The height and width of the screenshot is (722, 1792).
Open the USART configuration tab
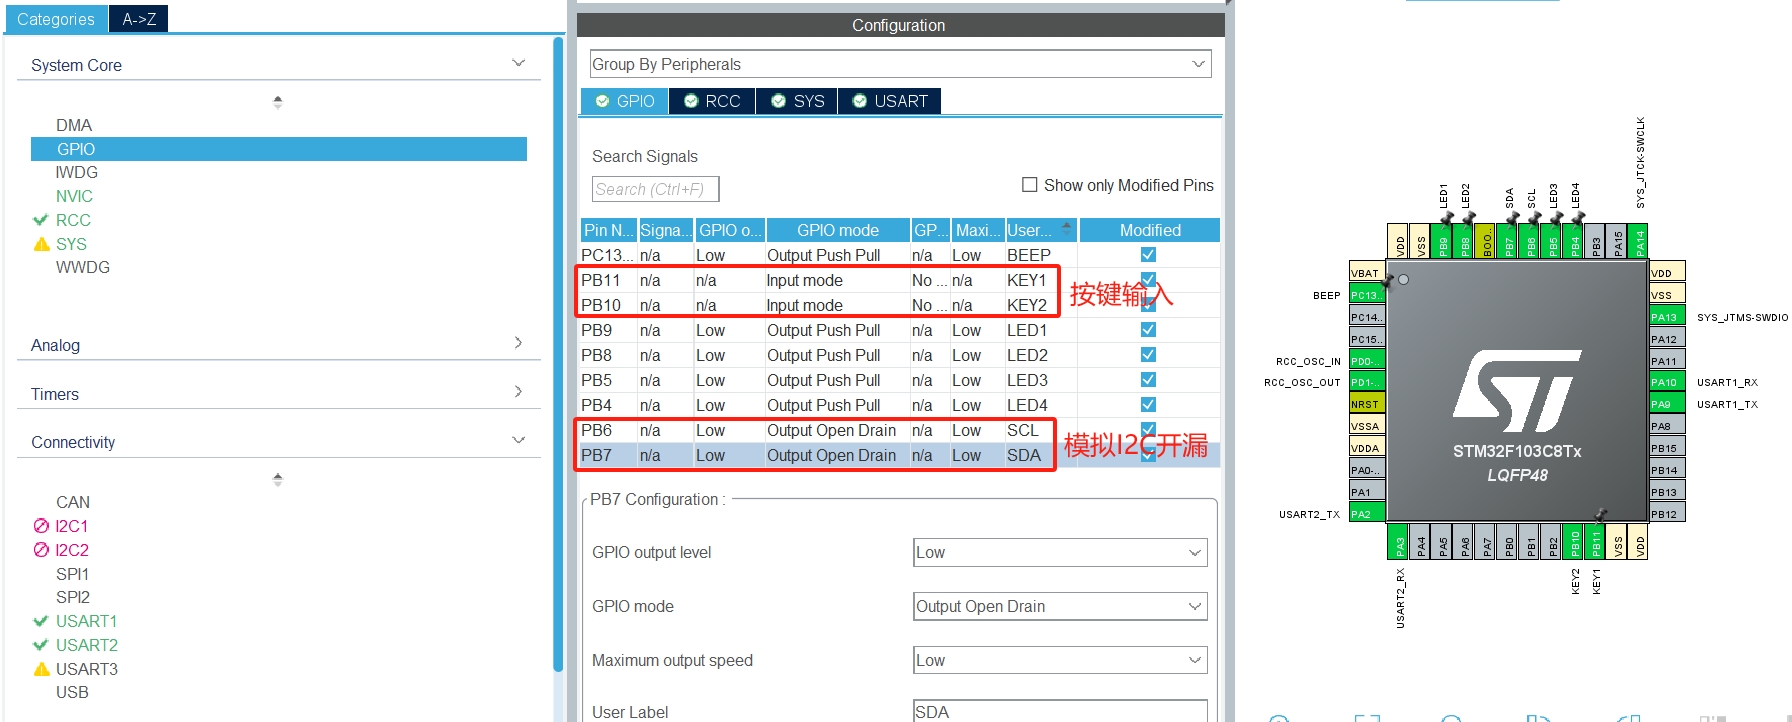coord(890,101)
